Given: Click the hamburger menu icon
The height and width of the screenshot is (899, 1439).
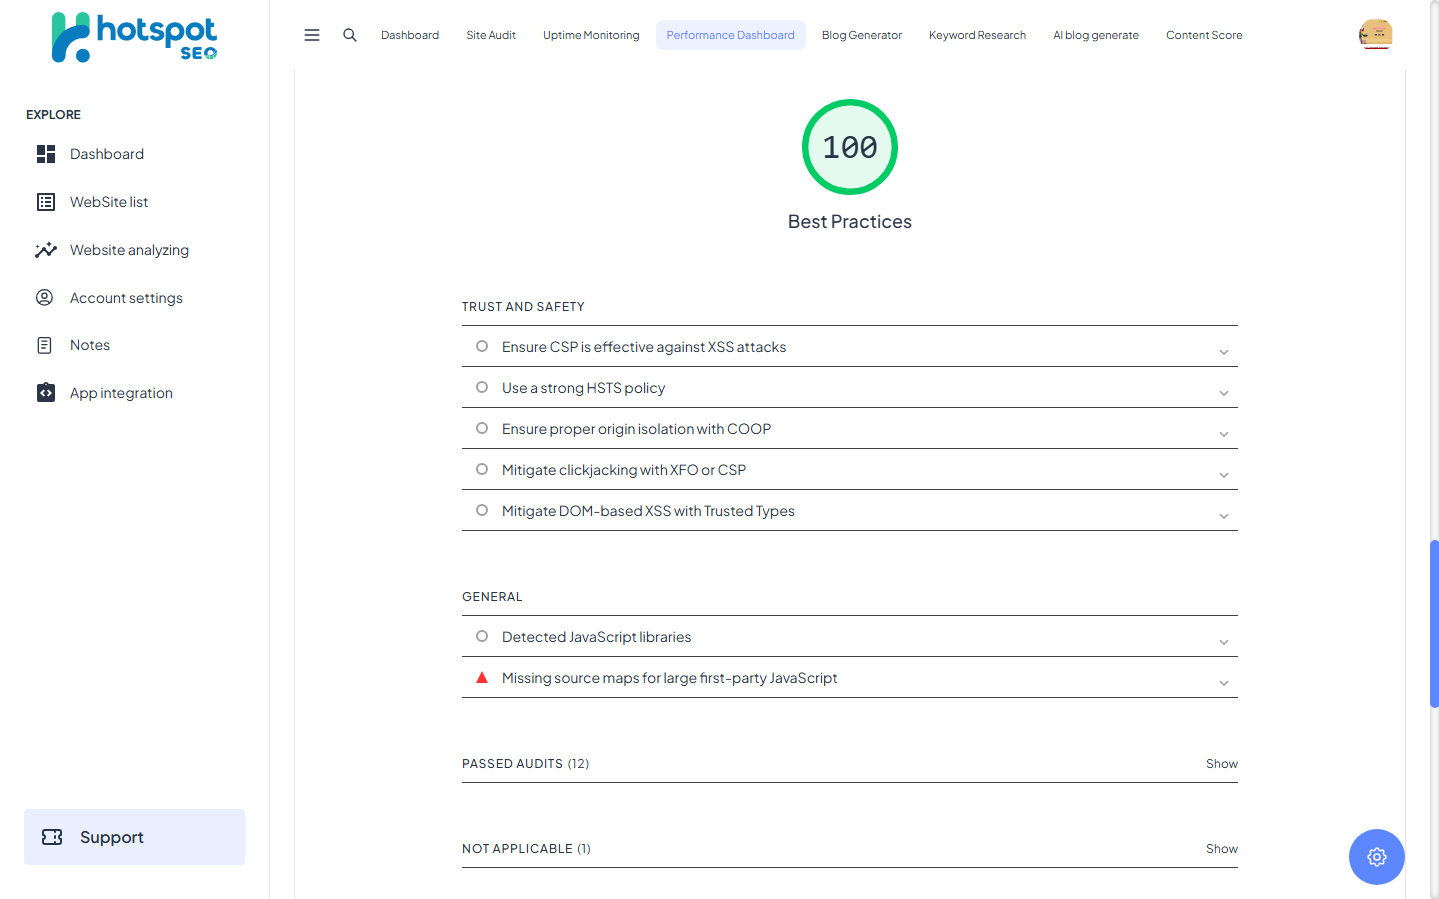Looking at the screenshot, I should [312, 35].
